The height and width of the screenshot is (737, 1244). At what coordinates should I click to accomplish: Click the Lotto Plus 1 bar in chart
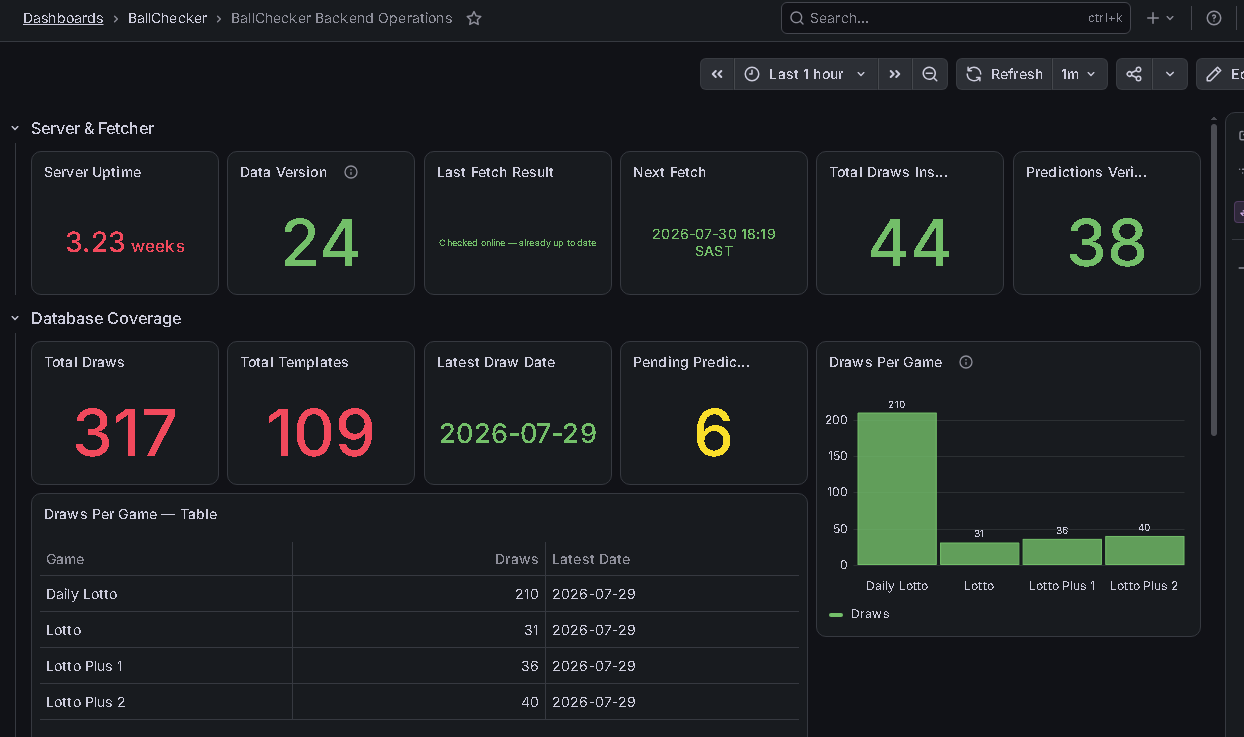pos(1062,552)
